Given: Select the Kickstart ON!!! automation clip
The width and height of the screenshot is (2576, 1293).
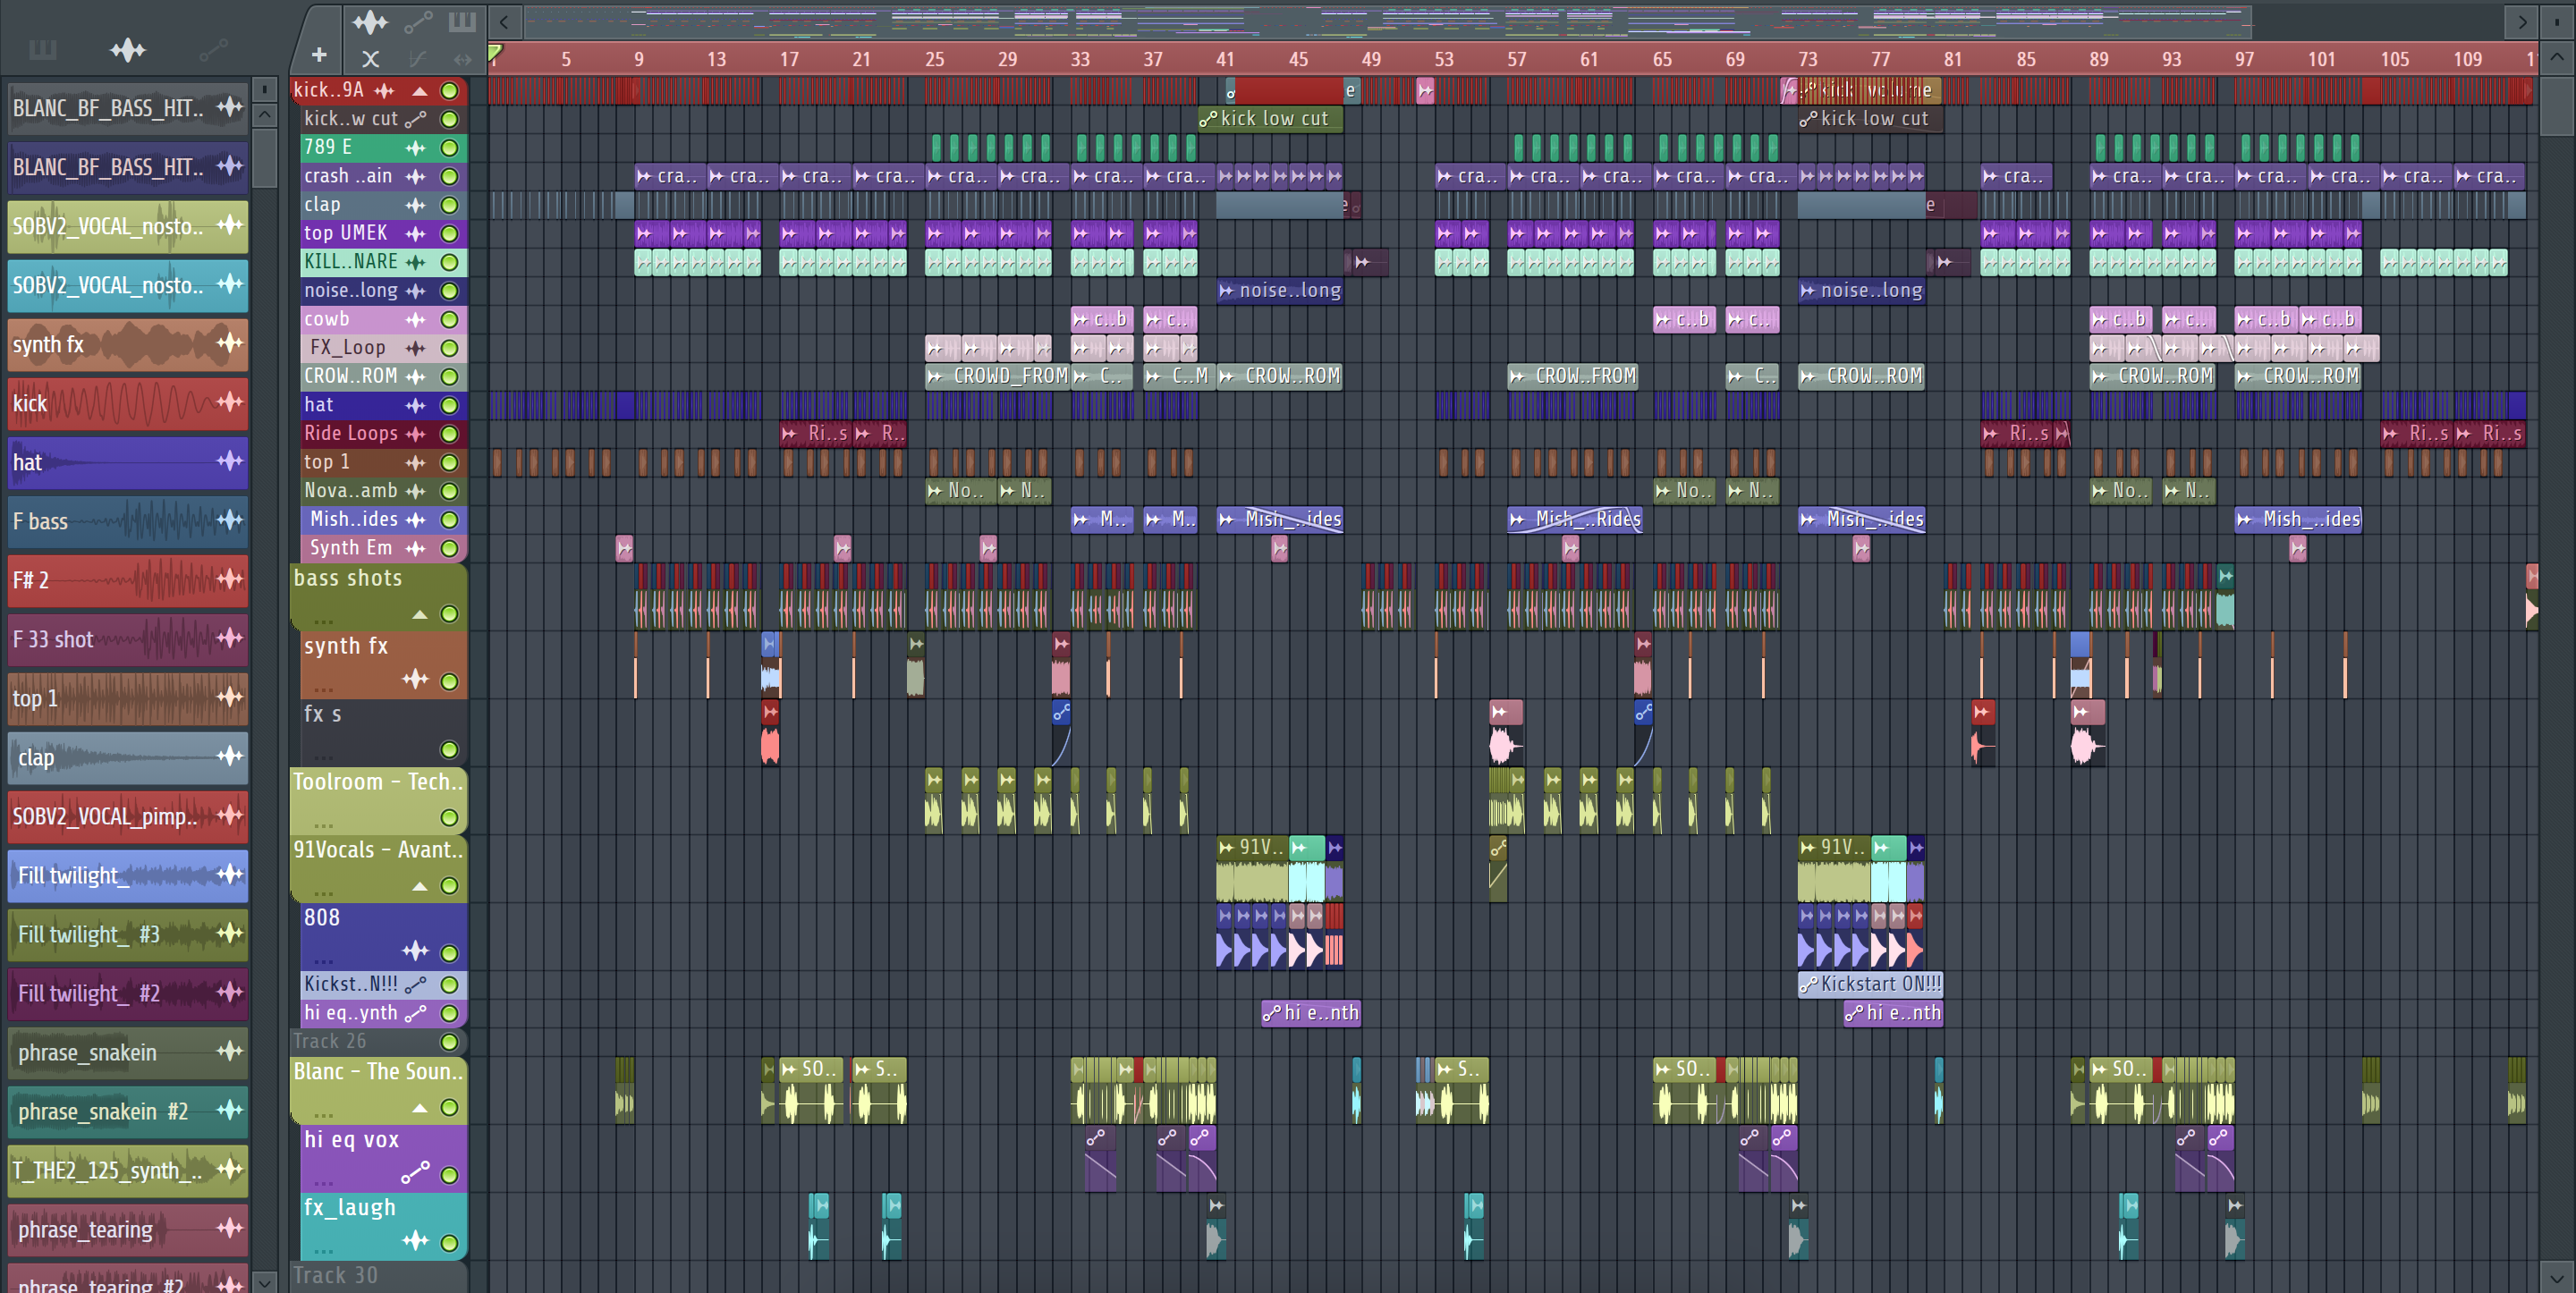Looking at the screenshot, I should tap(1870, 984).
